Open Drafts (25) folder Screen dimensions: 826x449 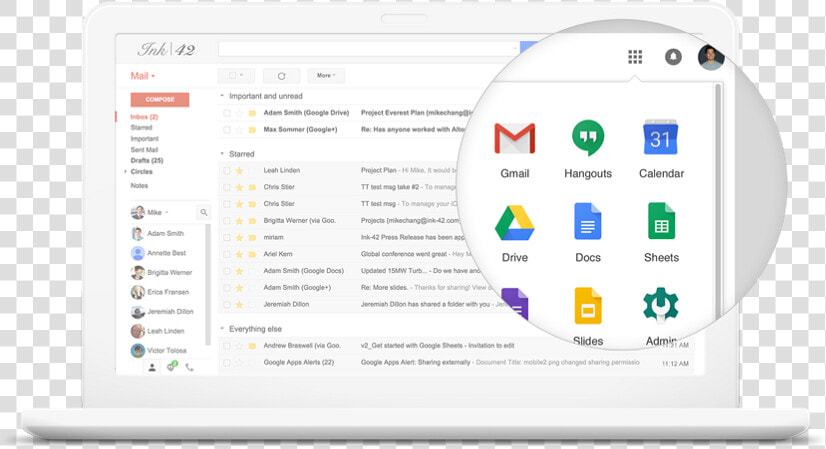(x=147, y=160)
